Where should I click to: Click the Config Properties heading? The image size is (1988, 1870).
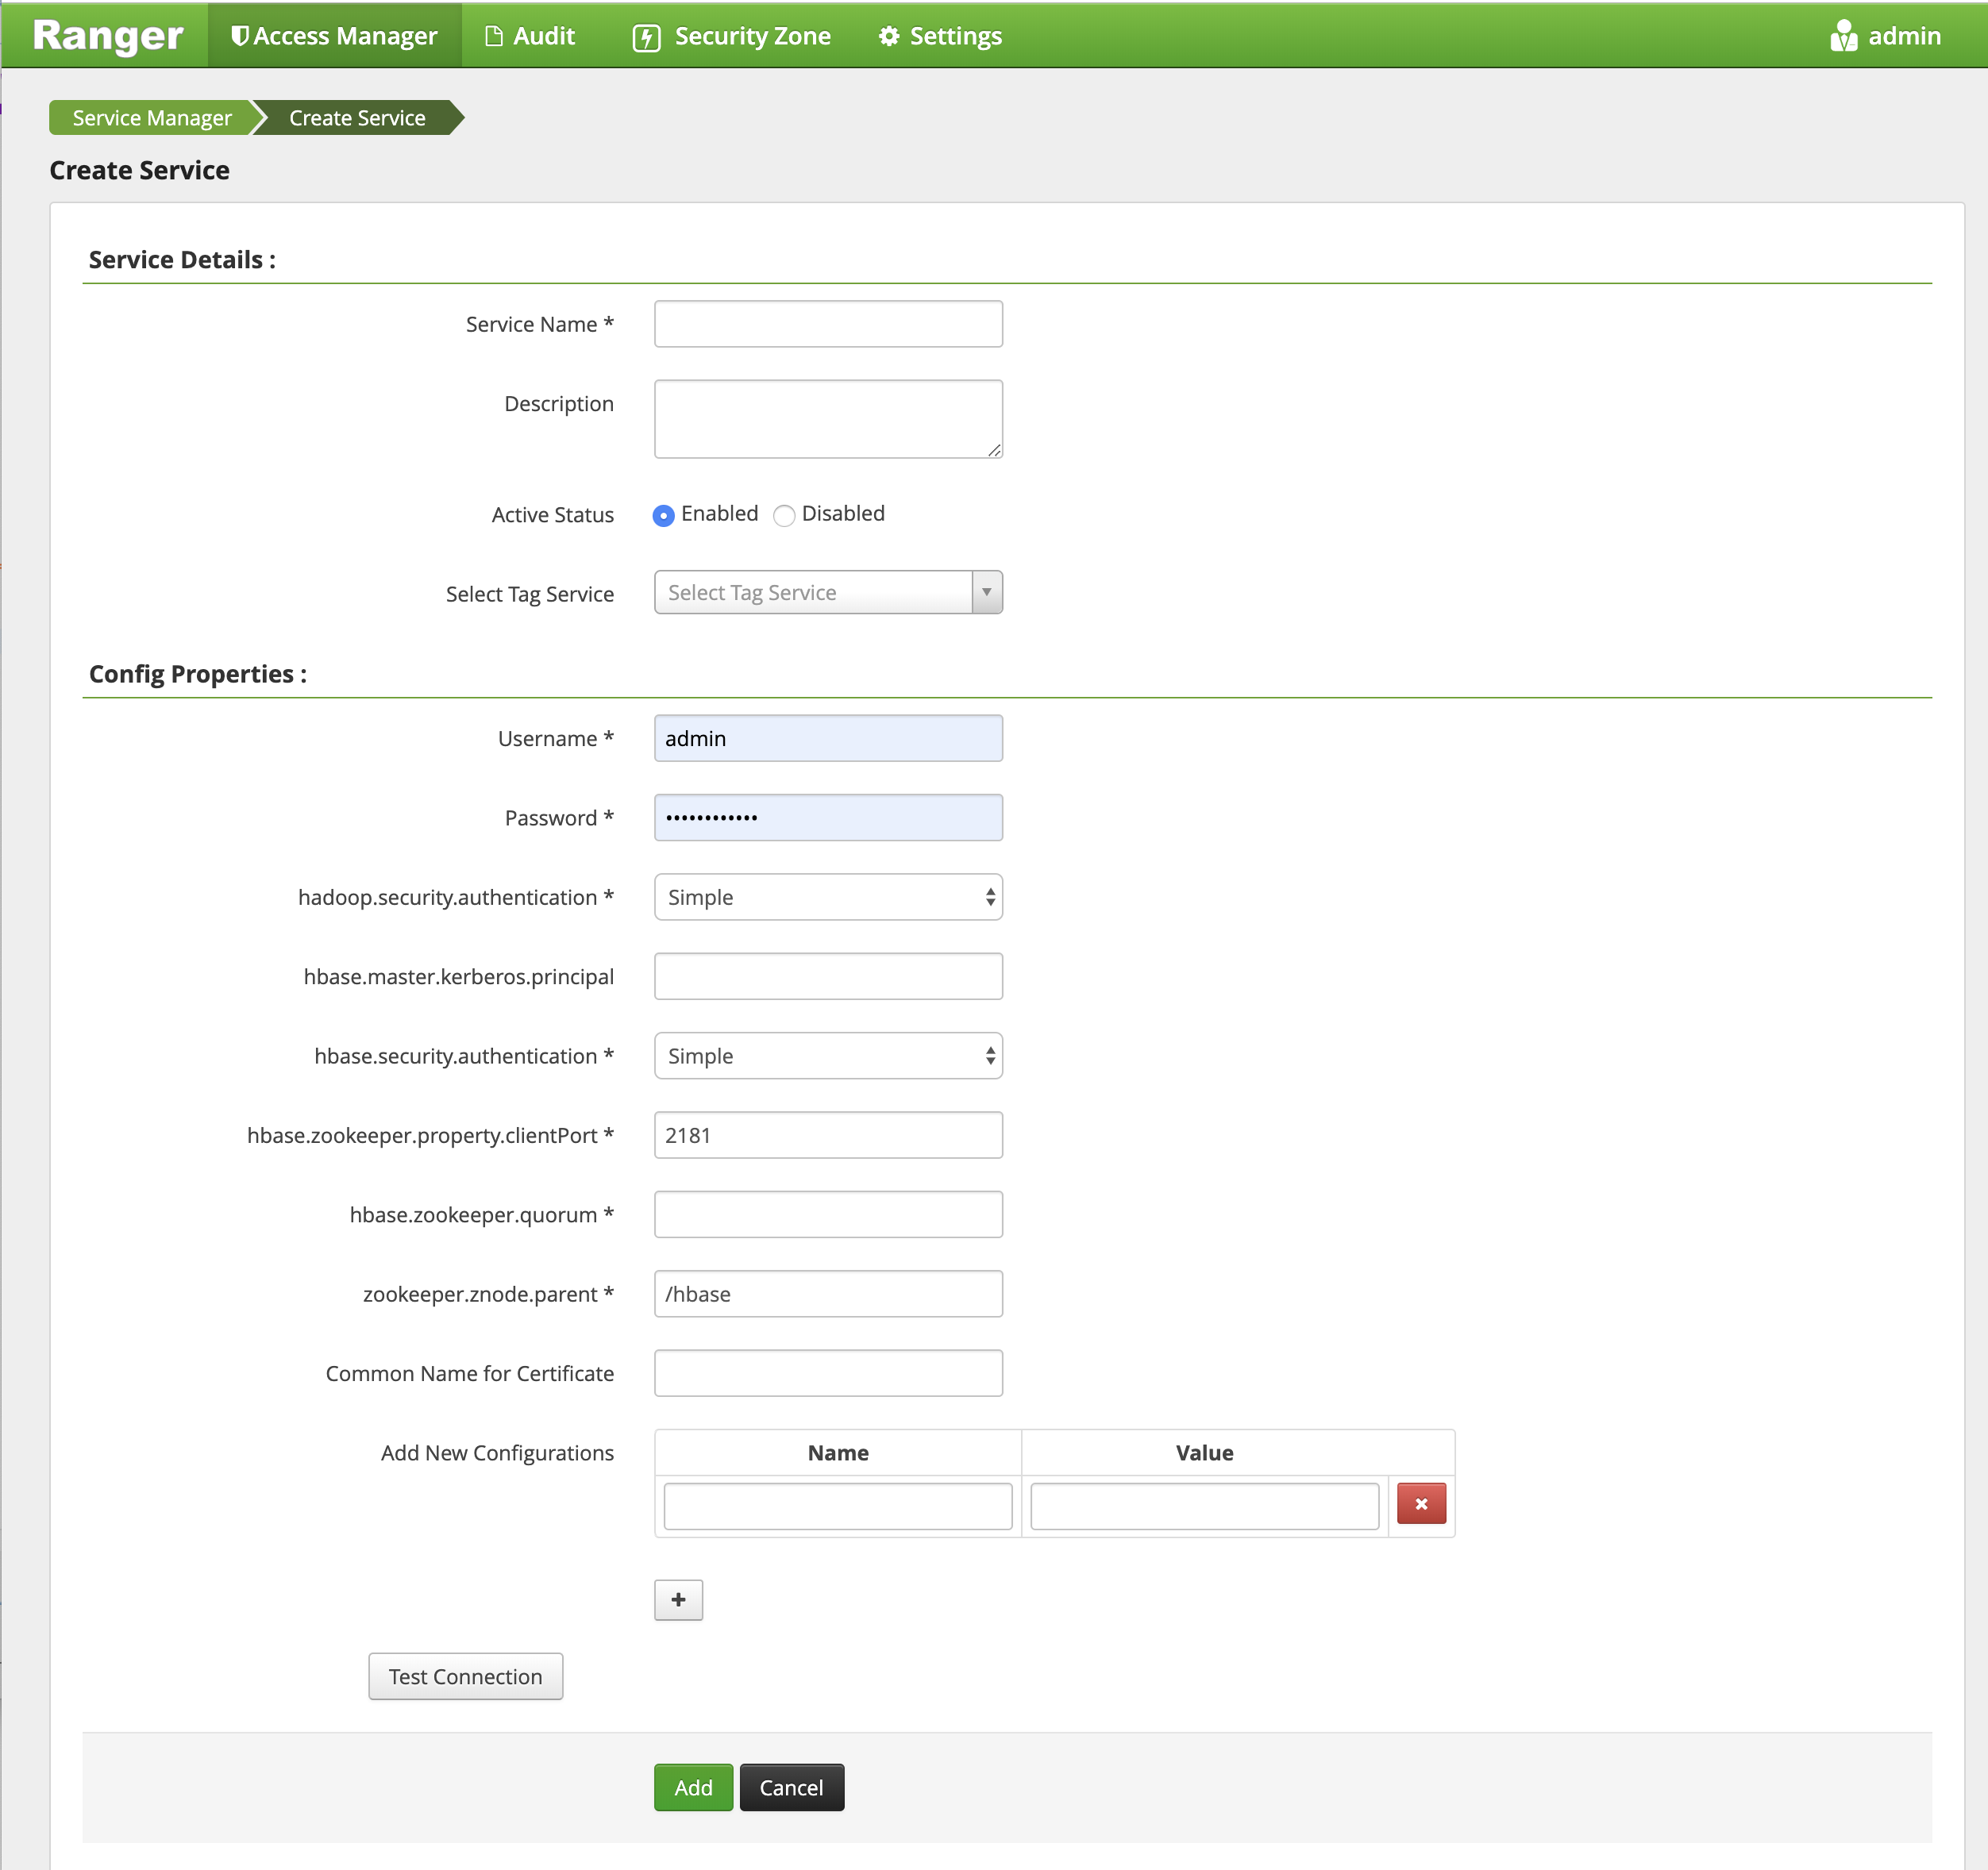click(x=198, y=674)
